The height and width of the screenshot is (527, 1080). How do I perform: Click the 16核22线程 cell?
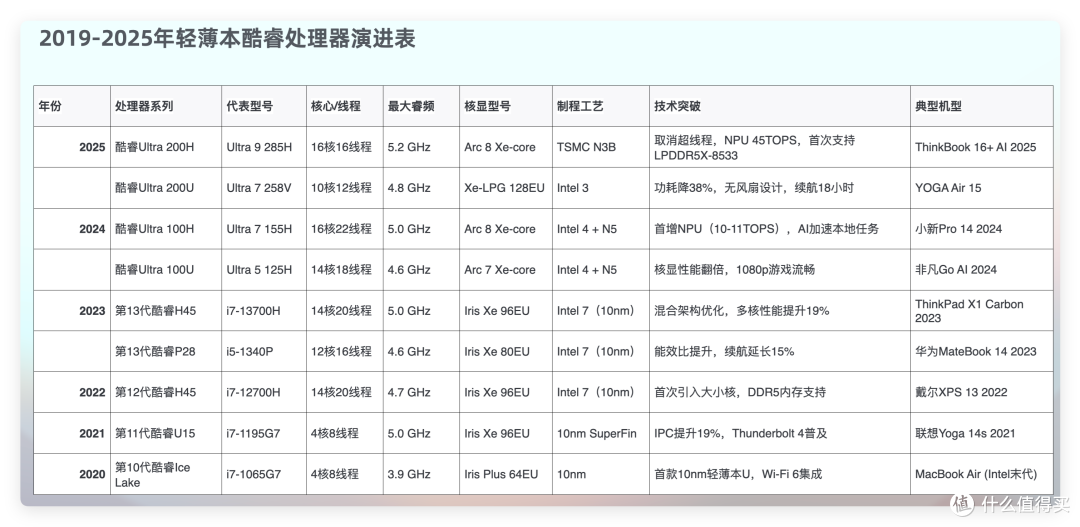(344, 229)
